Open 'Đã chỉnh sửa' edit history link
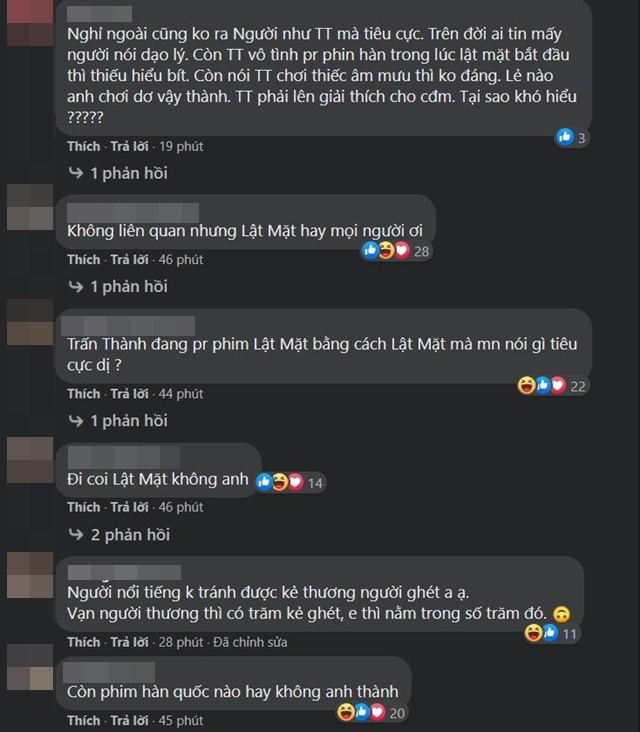The height and width of the screenshot is (732, 640). 250,642
